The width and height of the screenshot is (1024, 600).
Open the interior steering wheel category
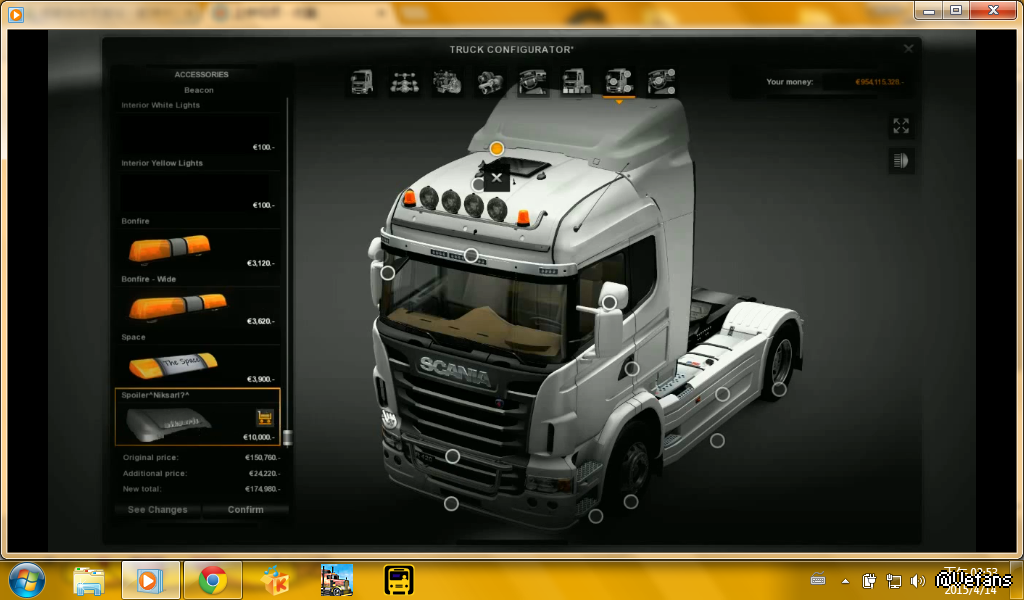(532, 82)
